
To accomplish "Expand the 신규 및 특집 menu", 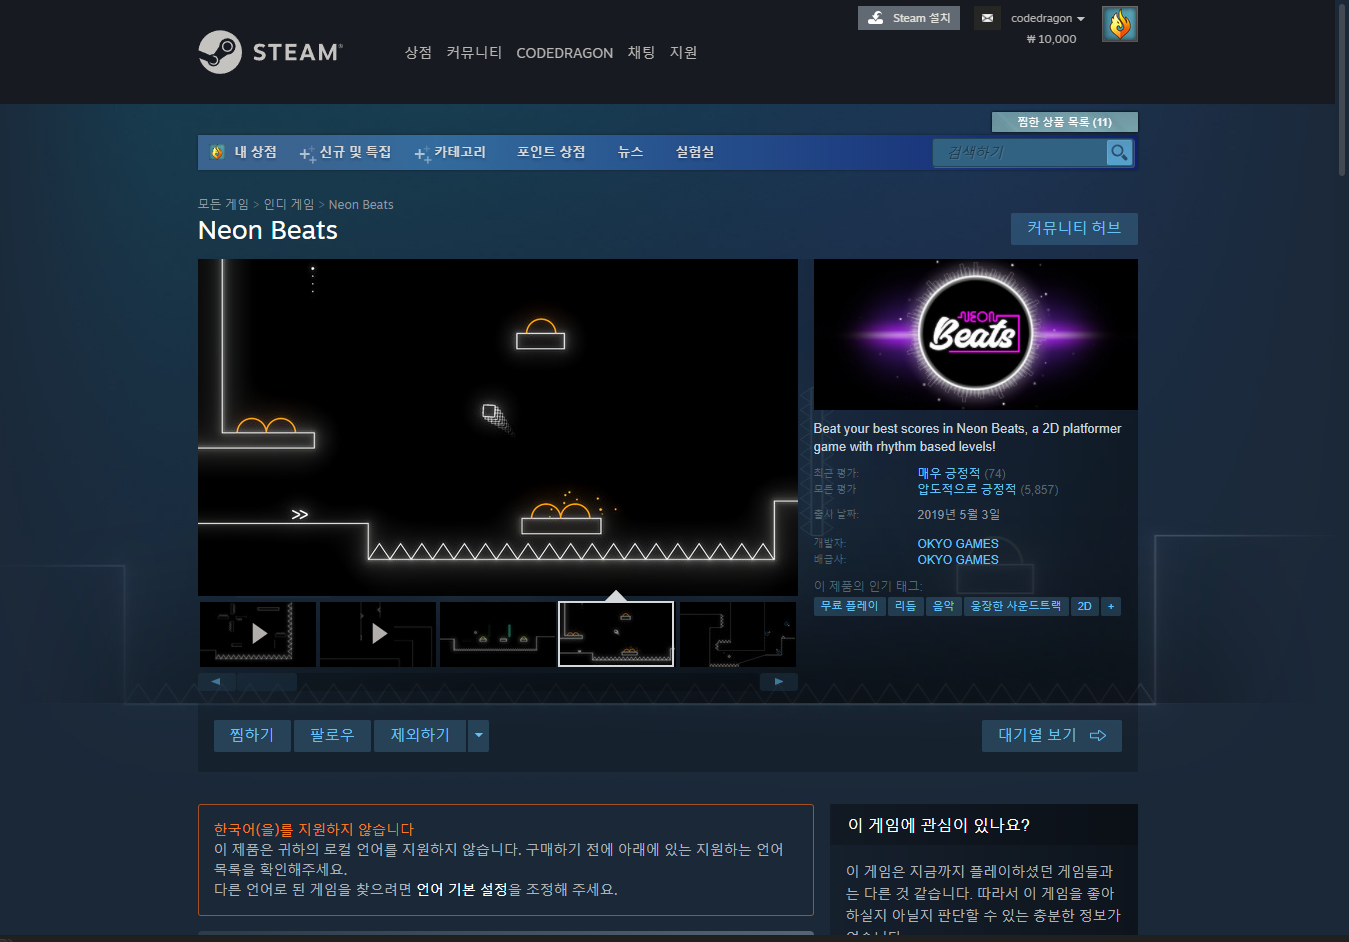I will (x=346, y=152).
